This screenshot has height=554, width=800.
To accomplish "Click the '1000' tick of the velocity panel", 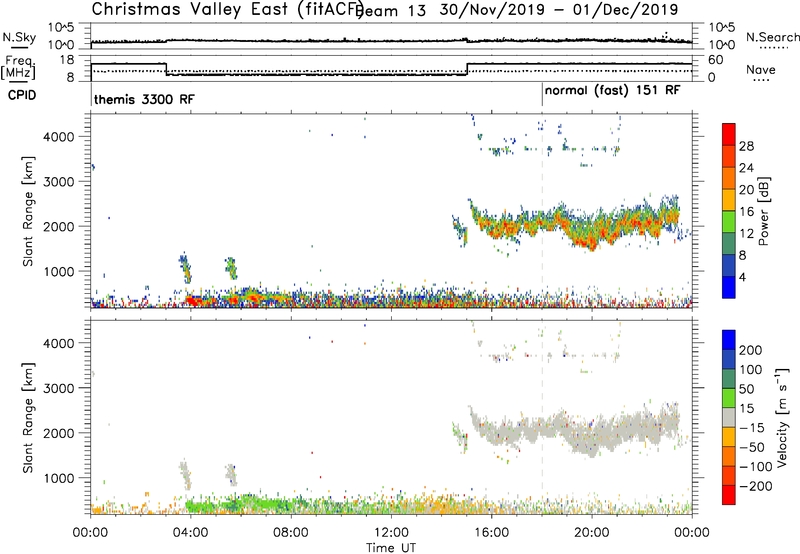I will pos(59,478).
